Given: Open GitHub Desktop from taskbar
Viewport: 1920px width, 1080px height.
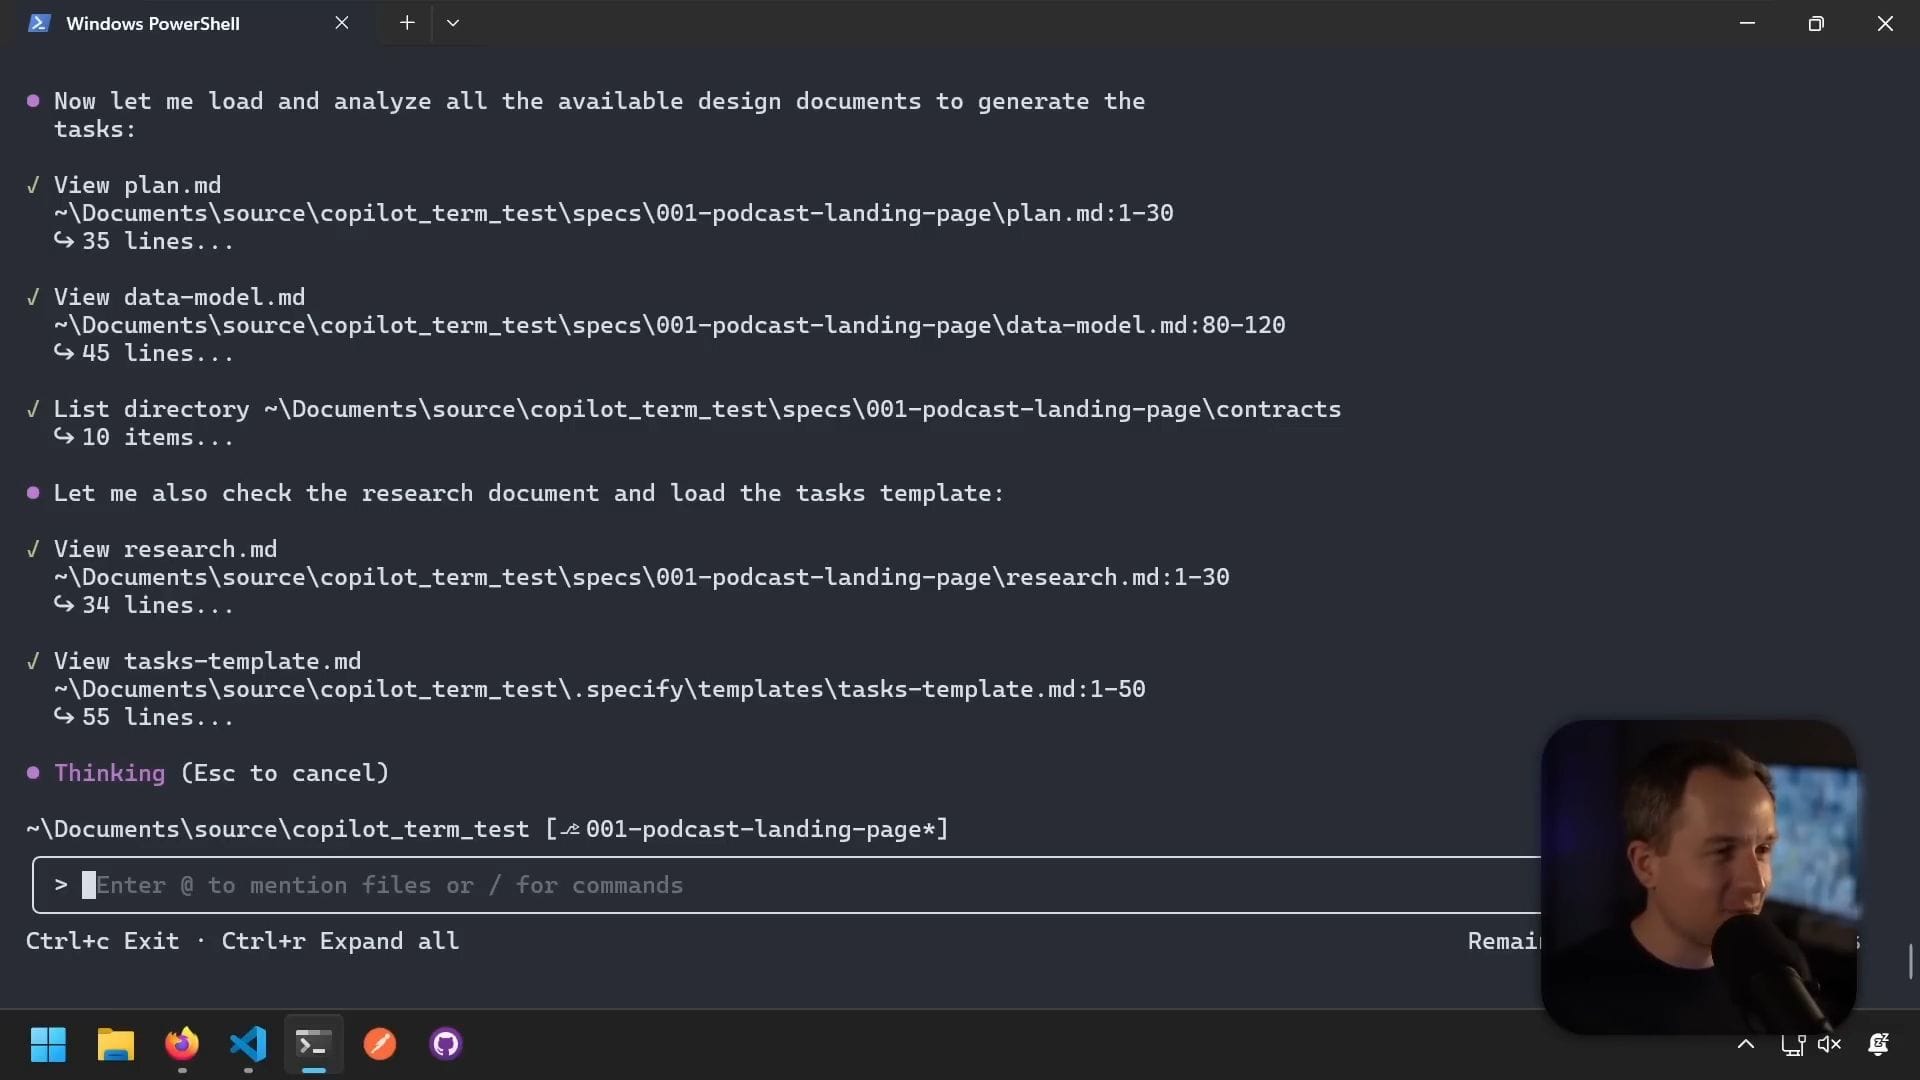Looking at the screenshot, I should [446, 1044].
